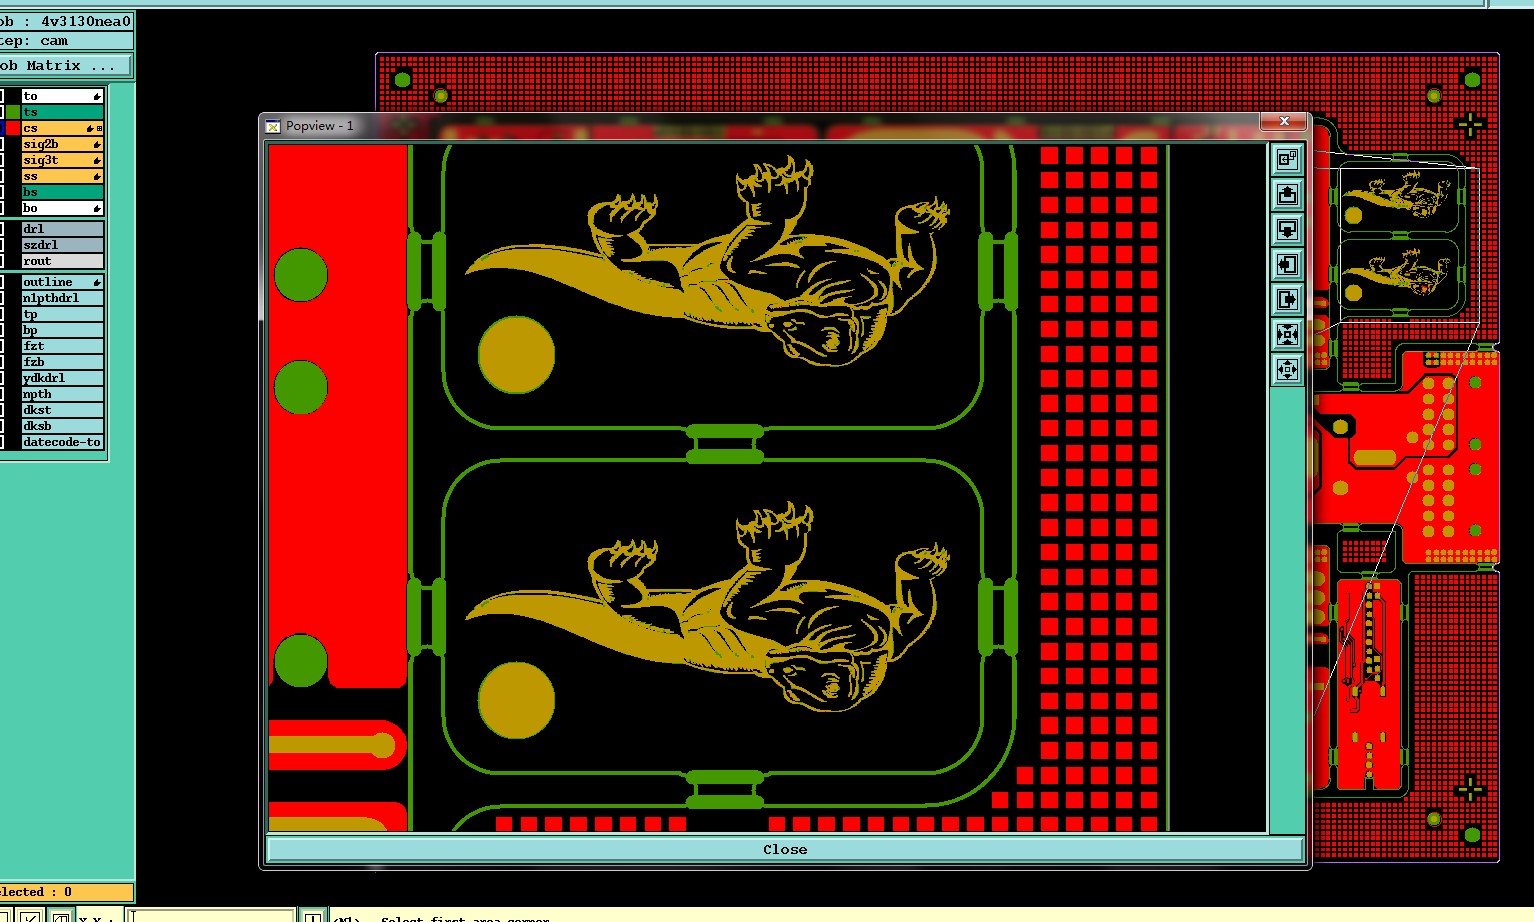Select the bp layer row
Image resolution: width=1534 pixels, height=922 pixels.
[62, 330]
